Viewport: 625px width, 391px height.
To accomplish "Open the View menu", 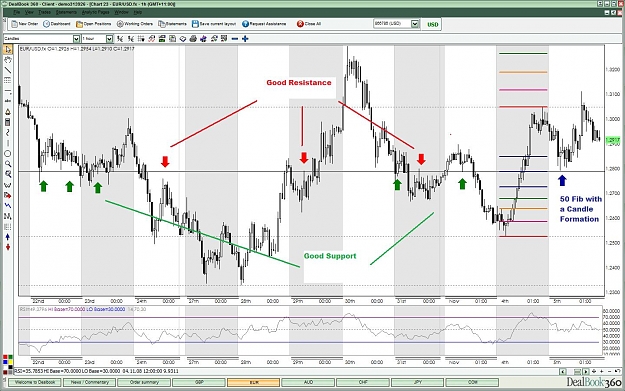I will point(29,12).
